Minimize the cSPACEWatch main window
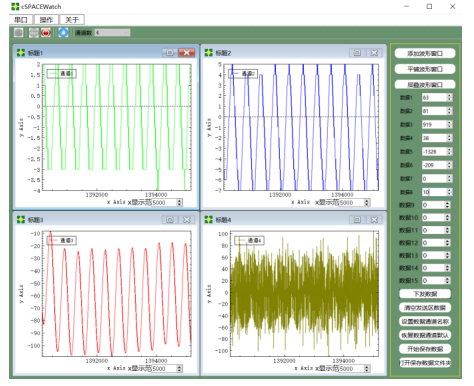 [x=406, y=6]
